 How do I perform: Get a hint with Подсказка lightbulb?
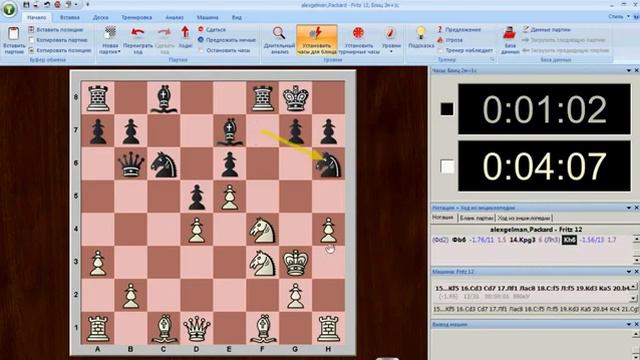click(421, 38)
